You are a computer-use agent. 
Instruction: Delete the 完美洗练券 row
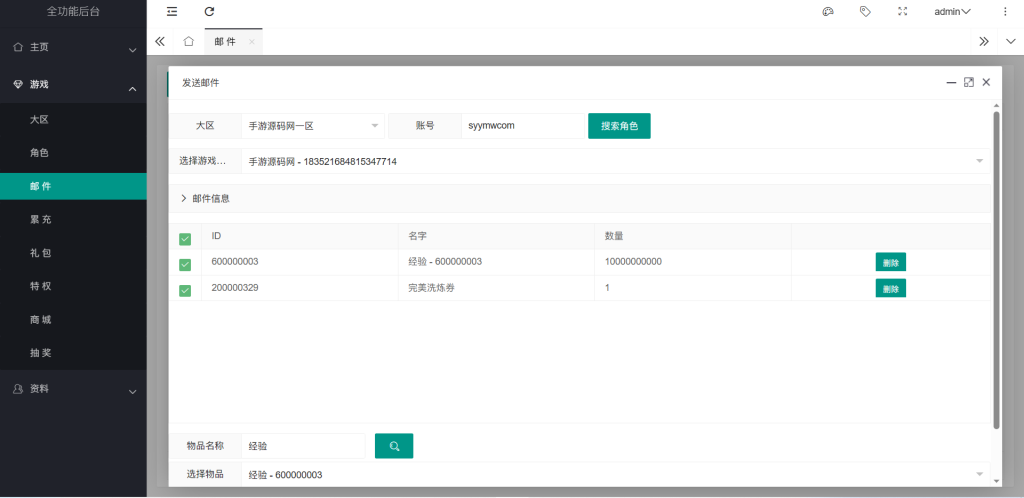point(890,288)
